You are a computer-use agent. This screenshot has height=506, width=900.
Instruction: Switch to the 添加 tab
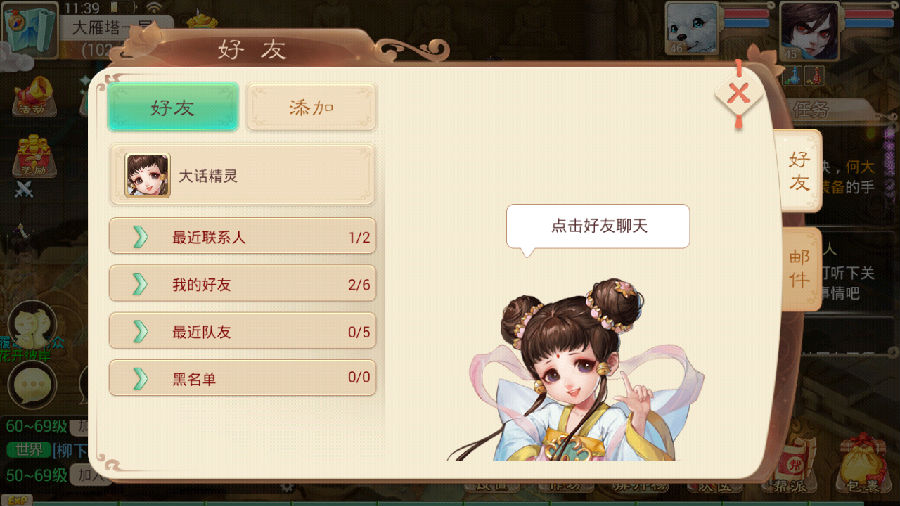(312, 107)
